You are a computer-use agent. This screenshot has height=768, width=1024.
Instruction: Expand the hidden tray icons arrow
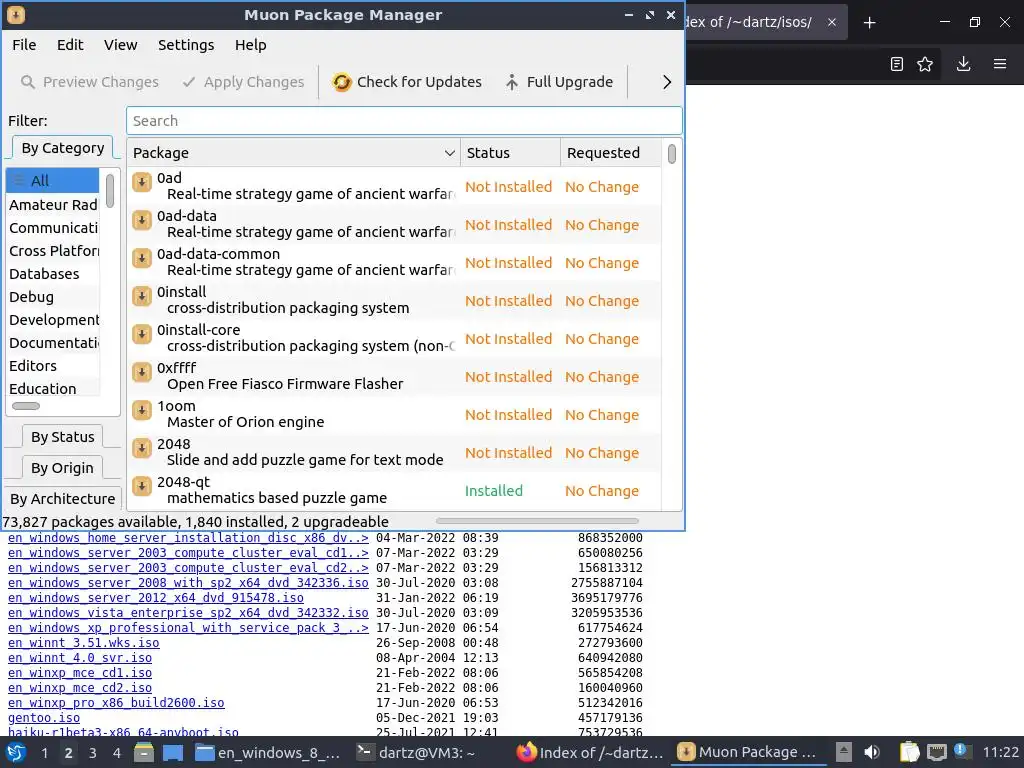click(844, 752)
